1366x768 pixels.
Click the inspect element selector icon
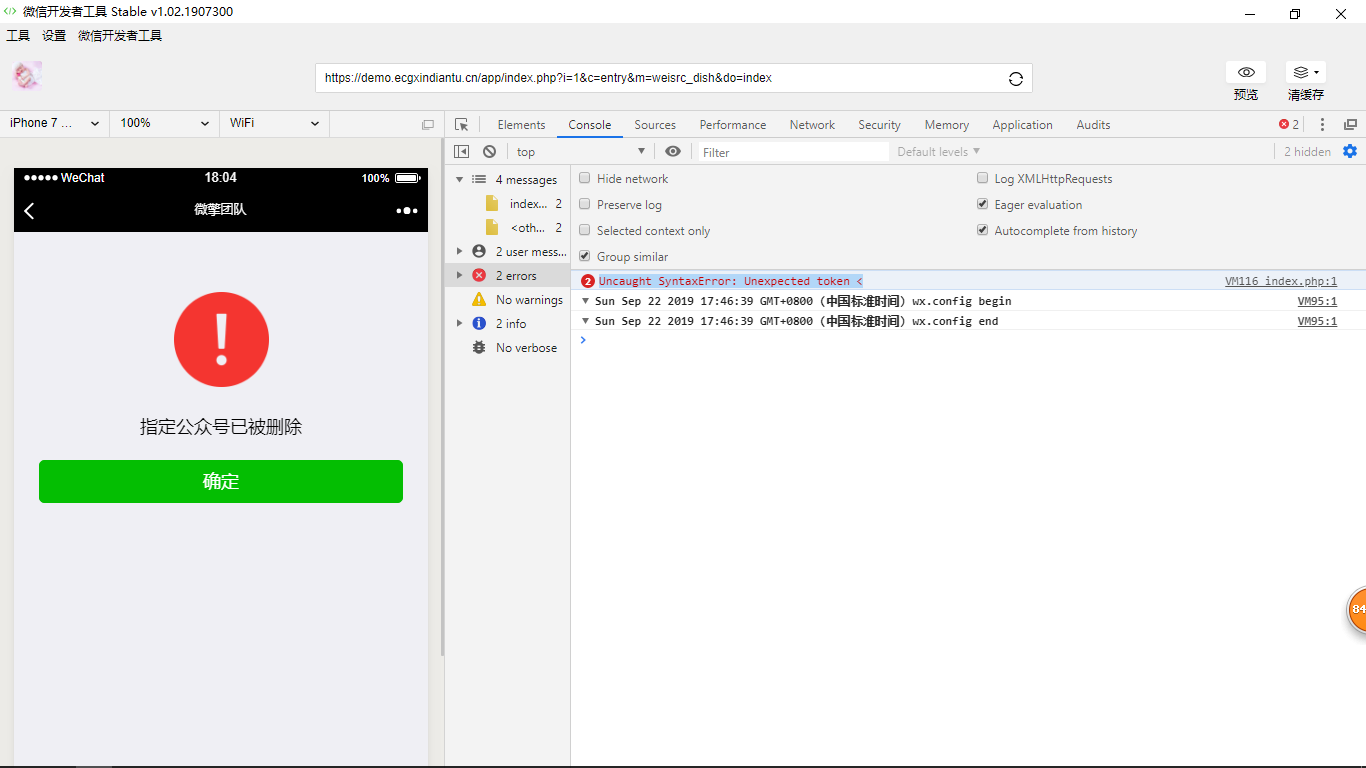(x=461, y=125)
